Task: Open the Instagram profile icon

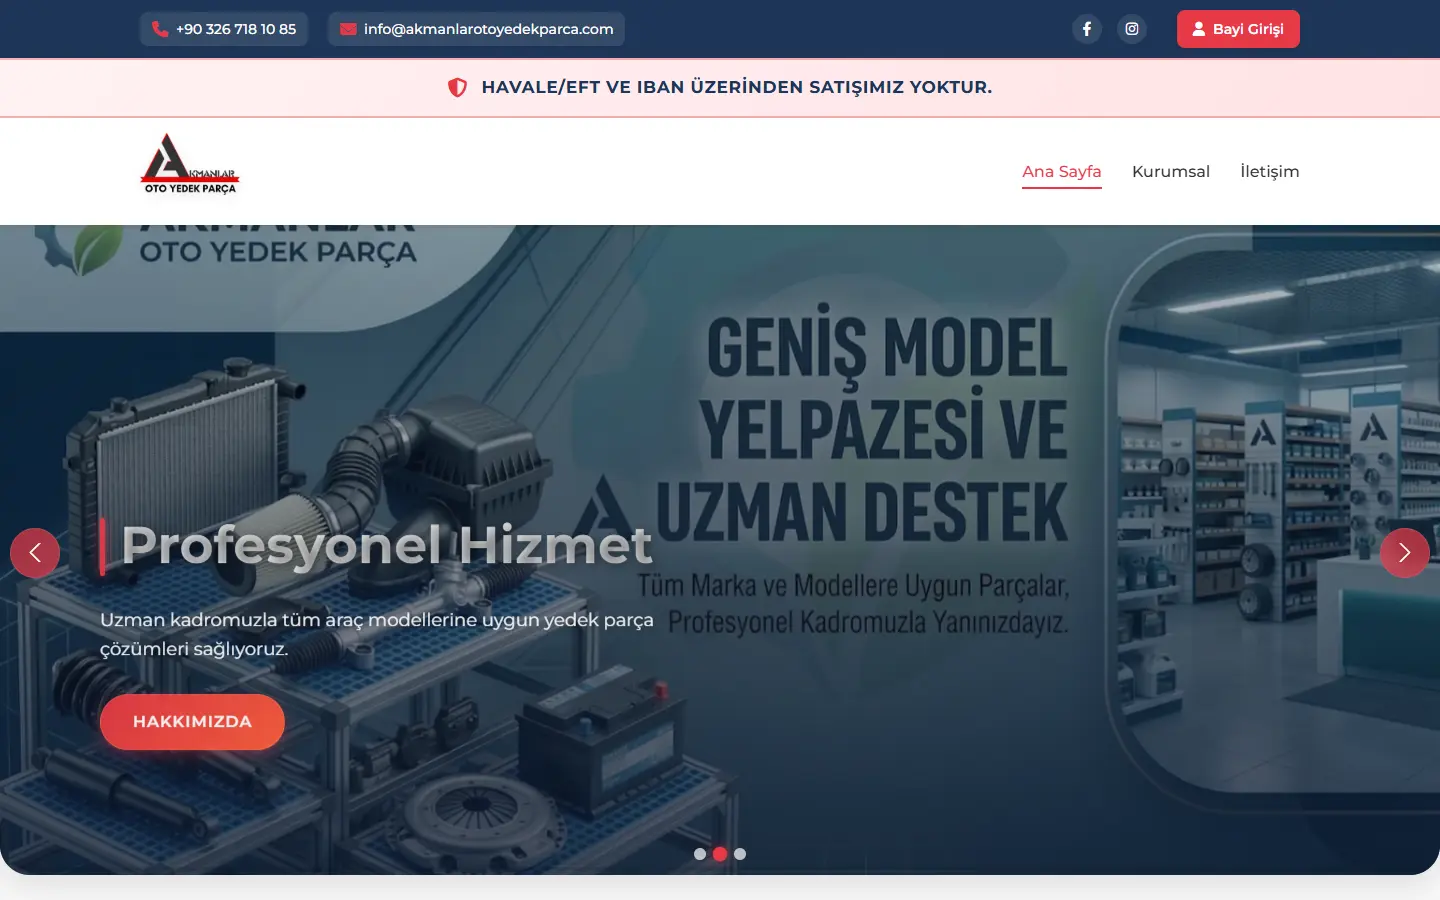Action: [x=1132, y=29]
